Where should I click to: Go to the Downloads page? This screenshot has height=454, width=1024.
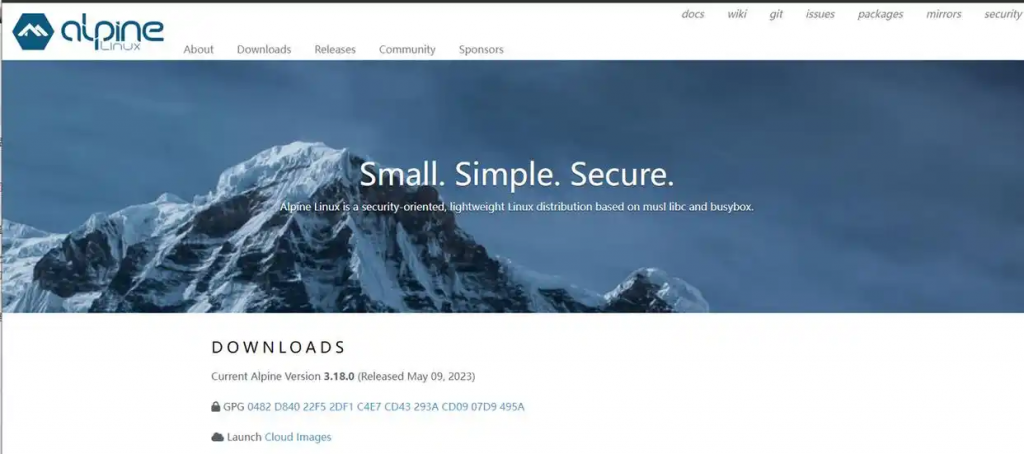(x=264, y=49)
